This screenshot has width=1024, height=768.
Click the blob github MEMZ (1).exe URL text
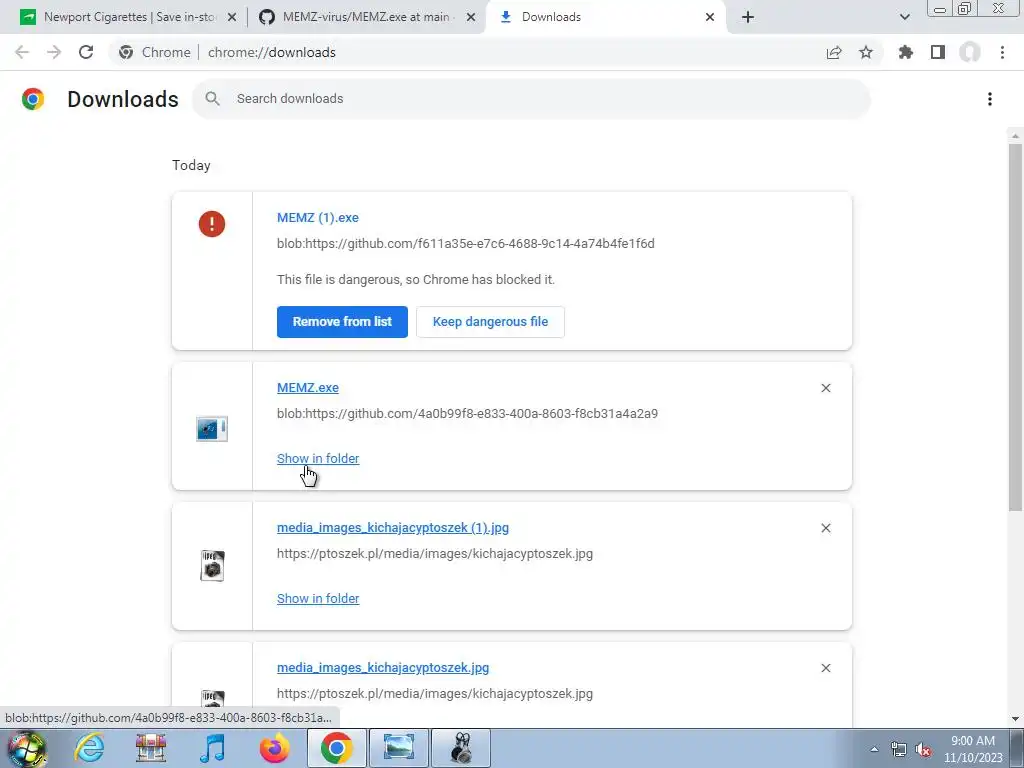click(x=466, y=244)
